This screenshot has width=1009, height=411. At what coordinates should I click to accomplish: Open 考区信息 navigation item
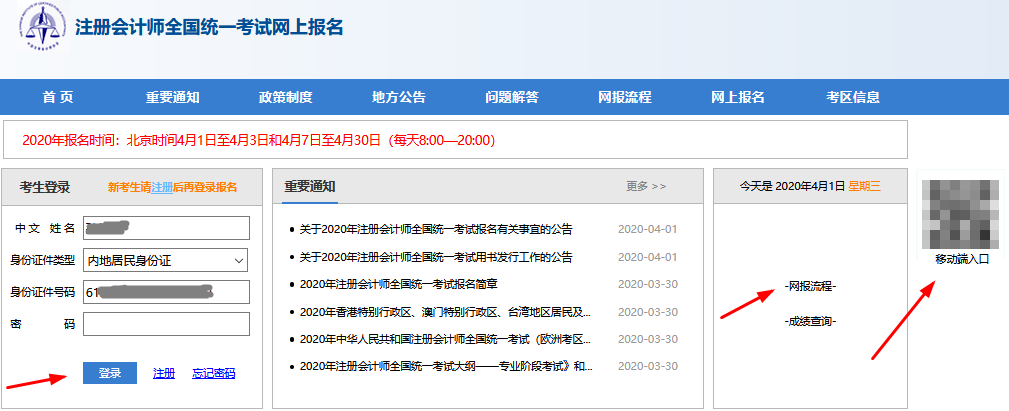point(852,97)
